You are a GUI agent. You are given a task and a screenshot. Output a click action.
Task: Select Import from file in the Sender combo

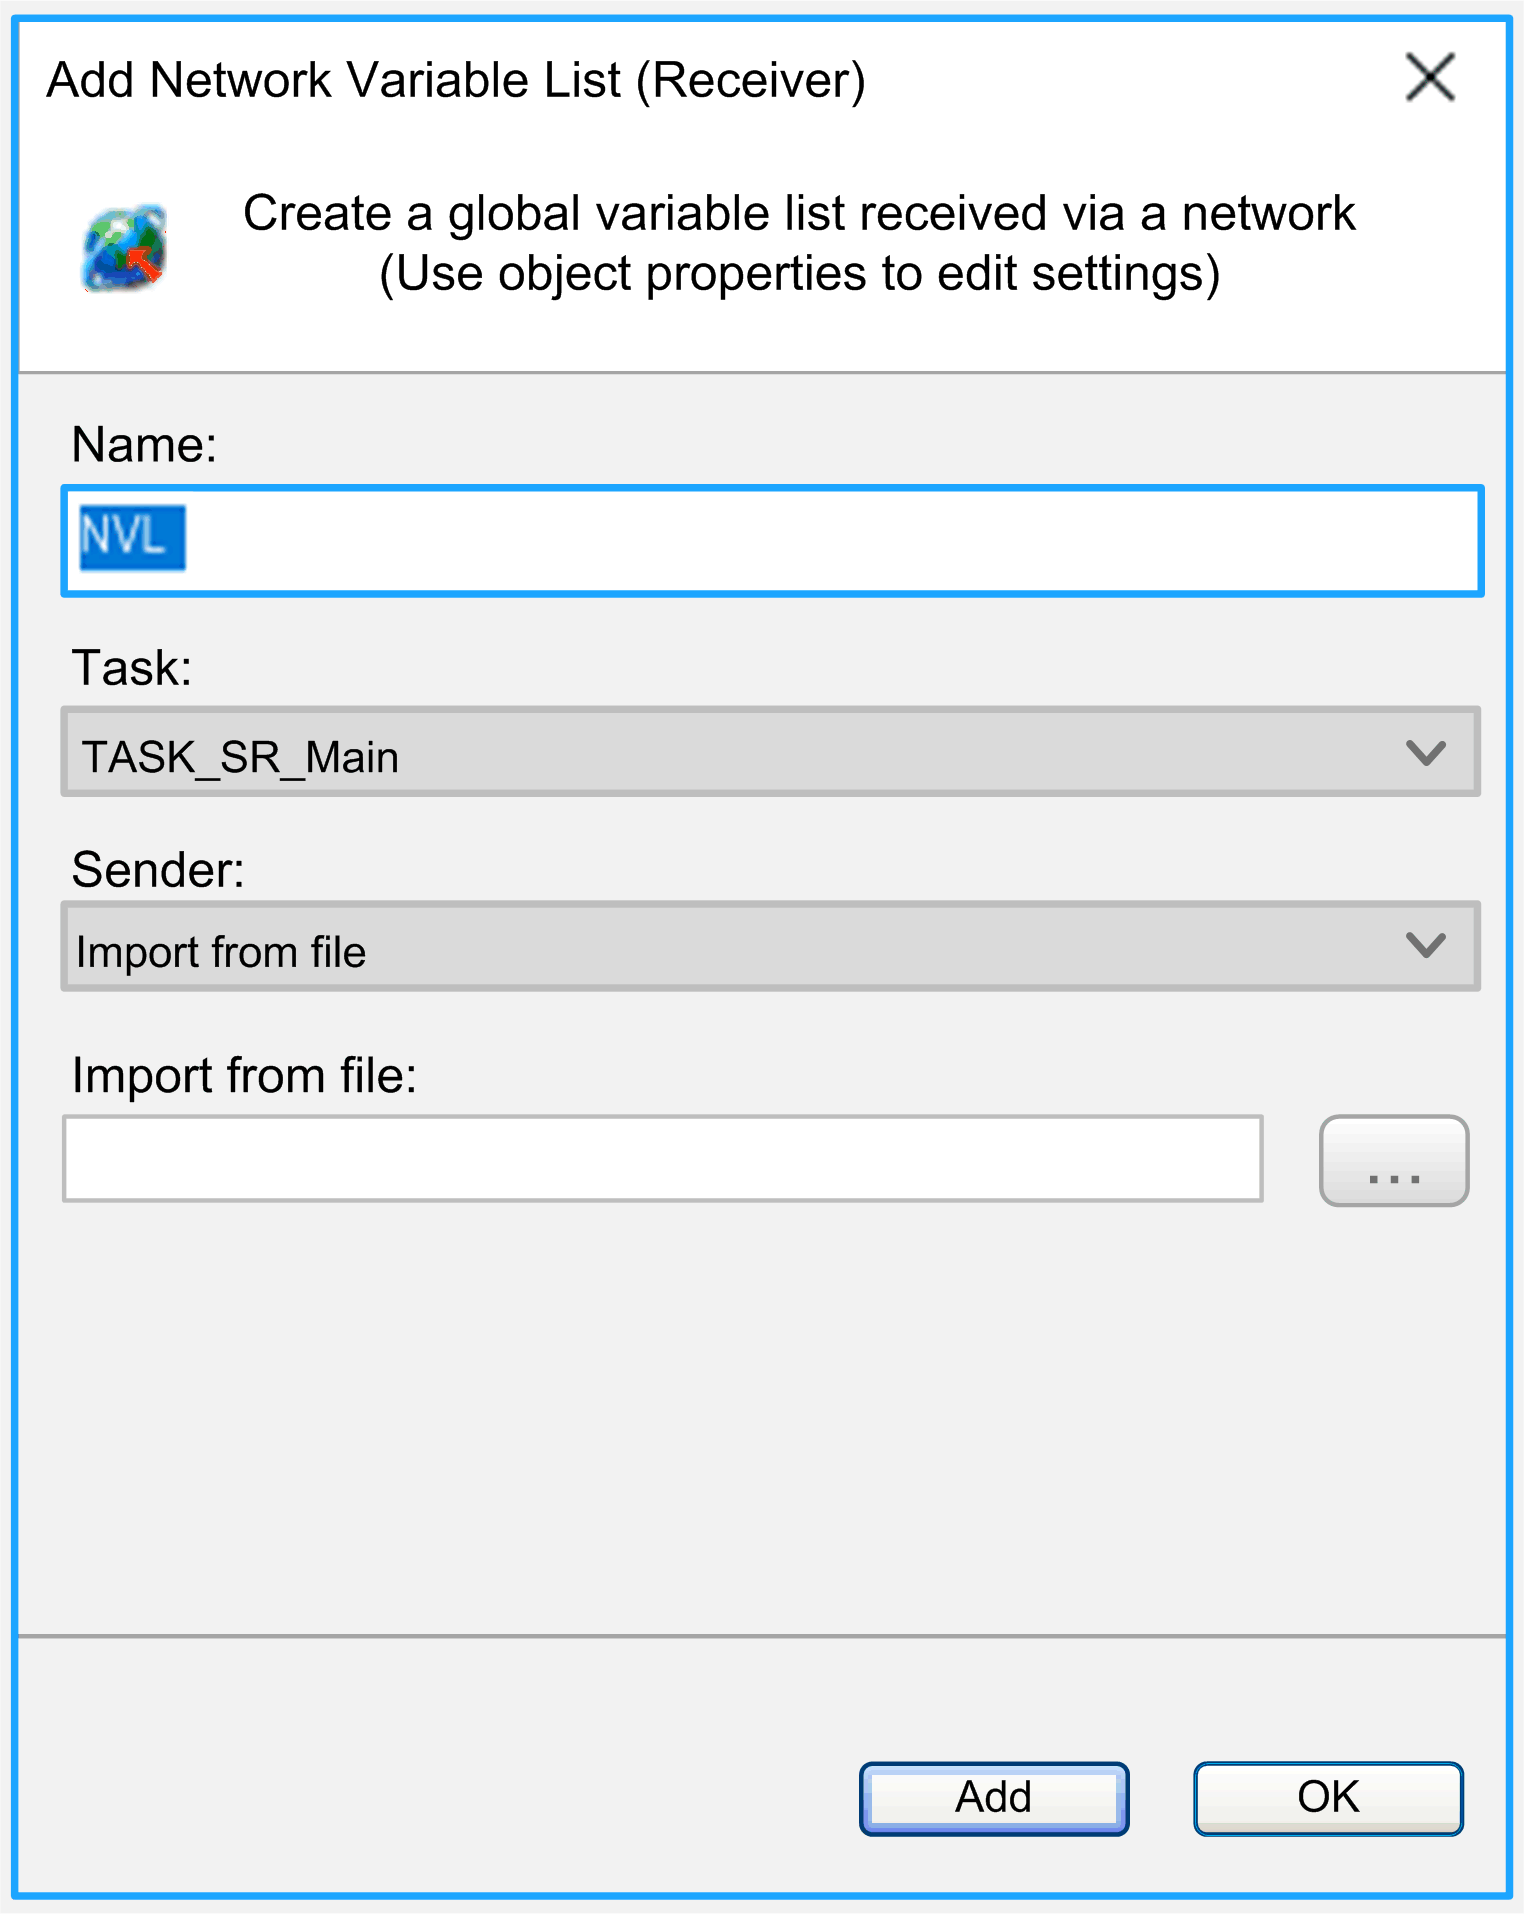click(222, 951)
